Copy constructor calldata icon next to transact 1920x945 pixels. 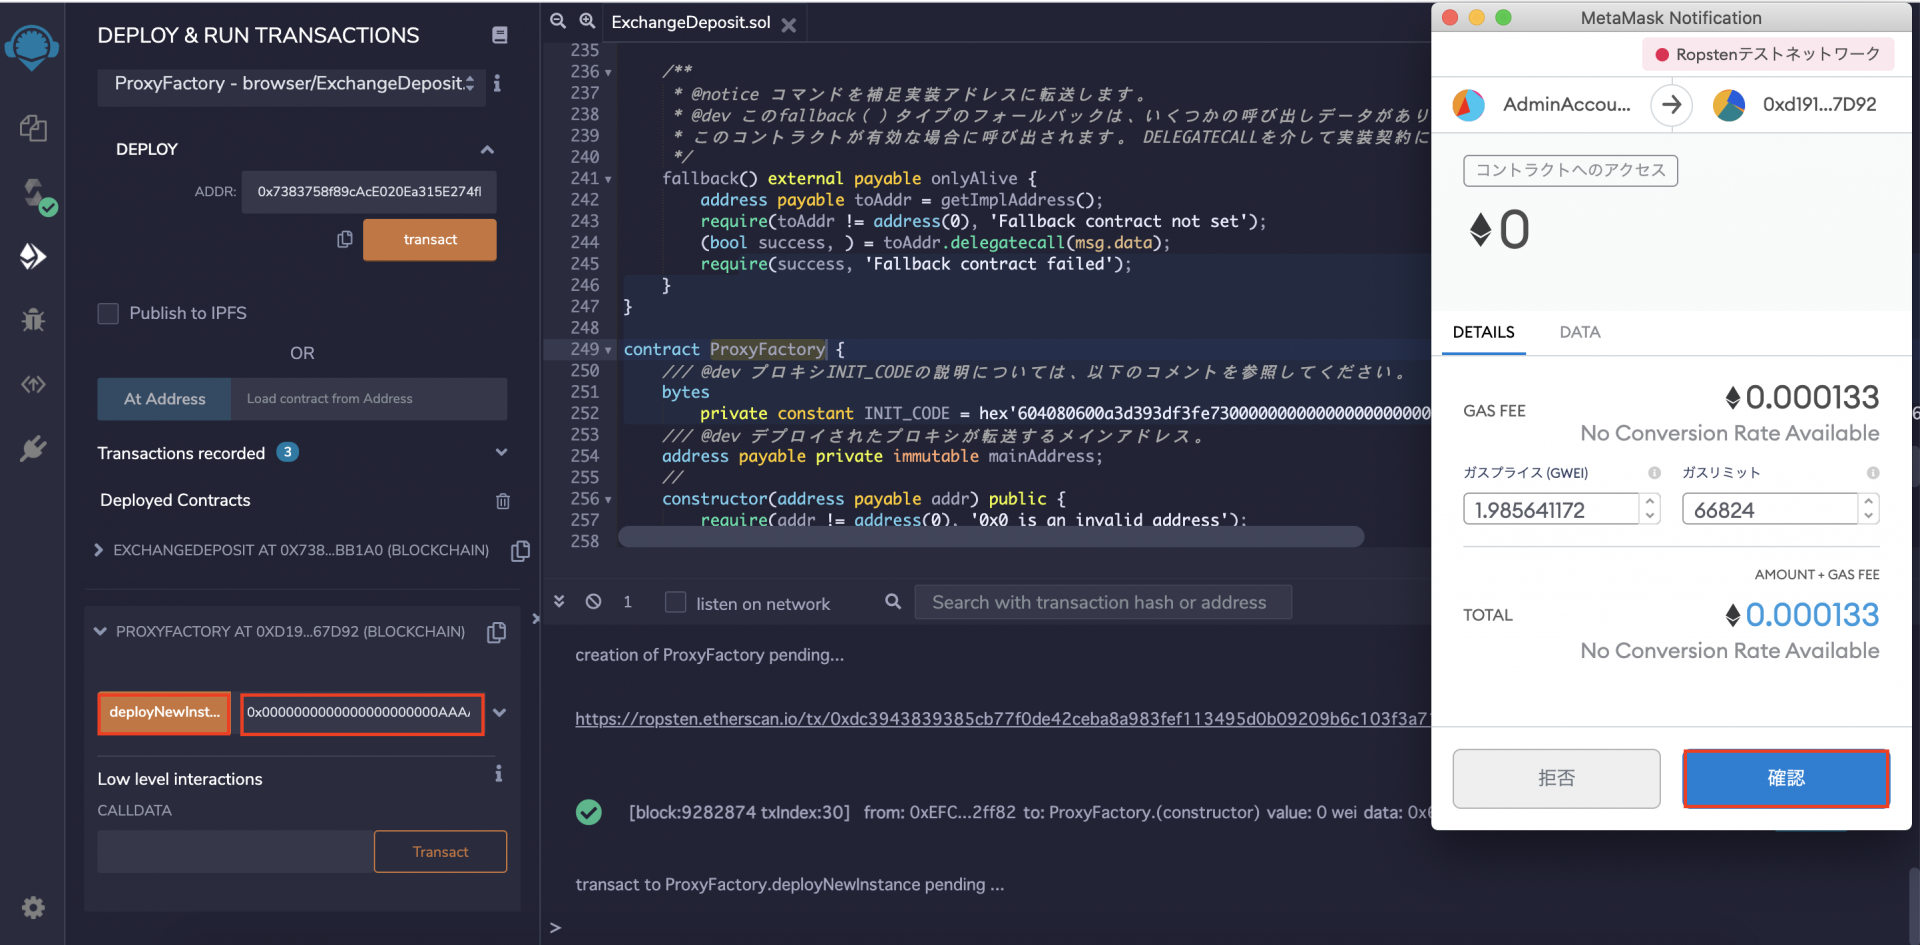point(345,239)
